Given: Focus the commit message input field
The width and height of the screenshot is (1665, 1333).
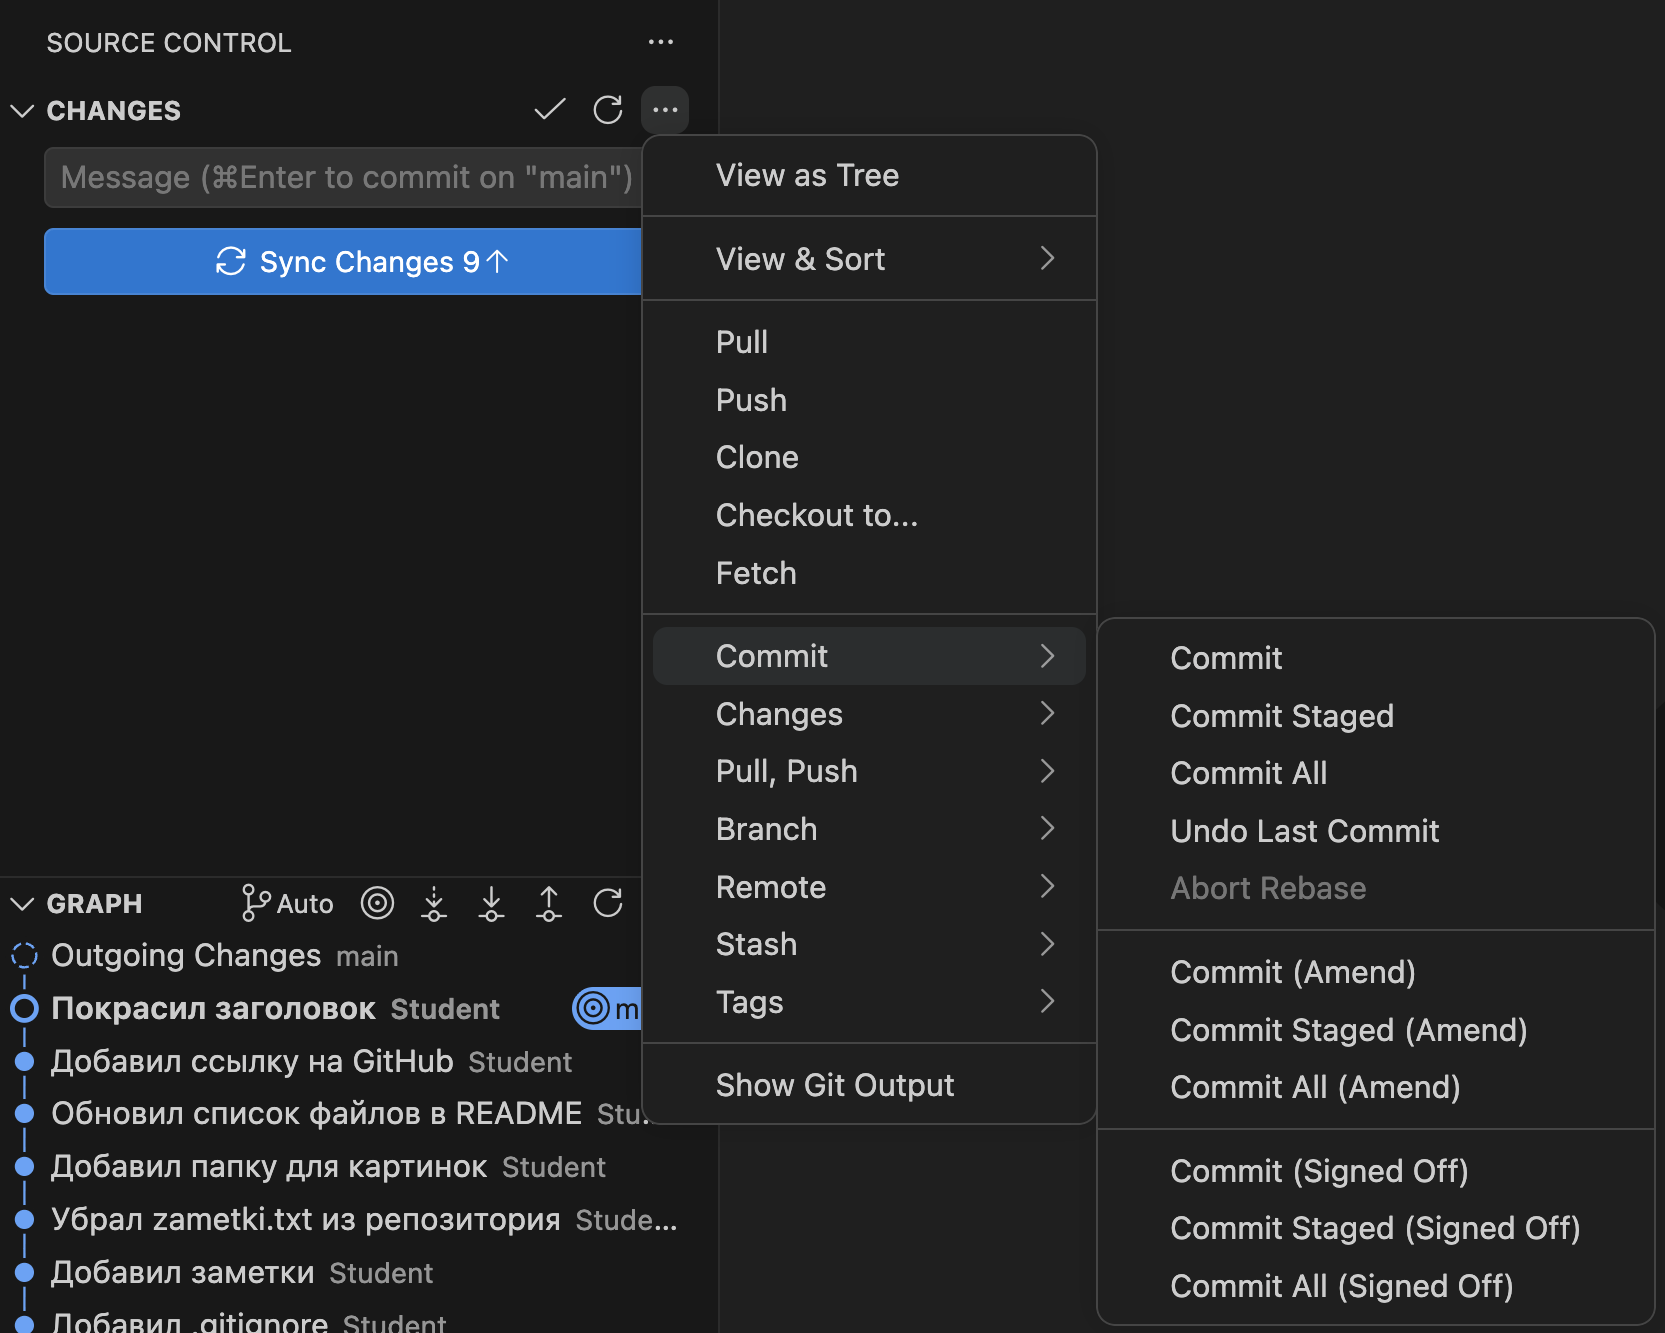Looking at the screenshot, I should (x=343, y=177).
